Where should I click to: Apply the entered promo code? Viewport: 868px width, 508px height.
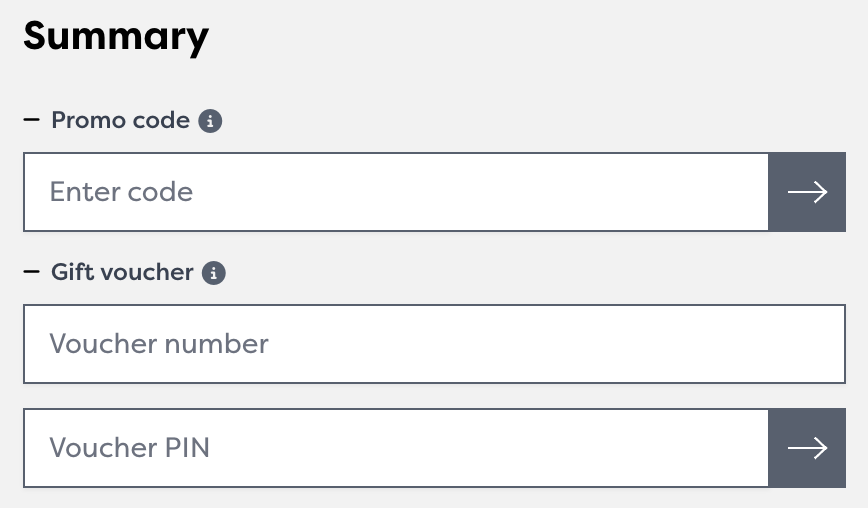(x=807, y=192)
